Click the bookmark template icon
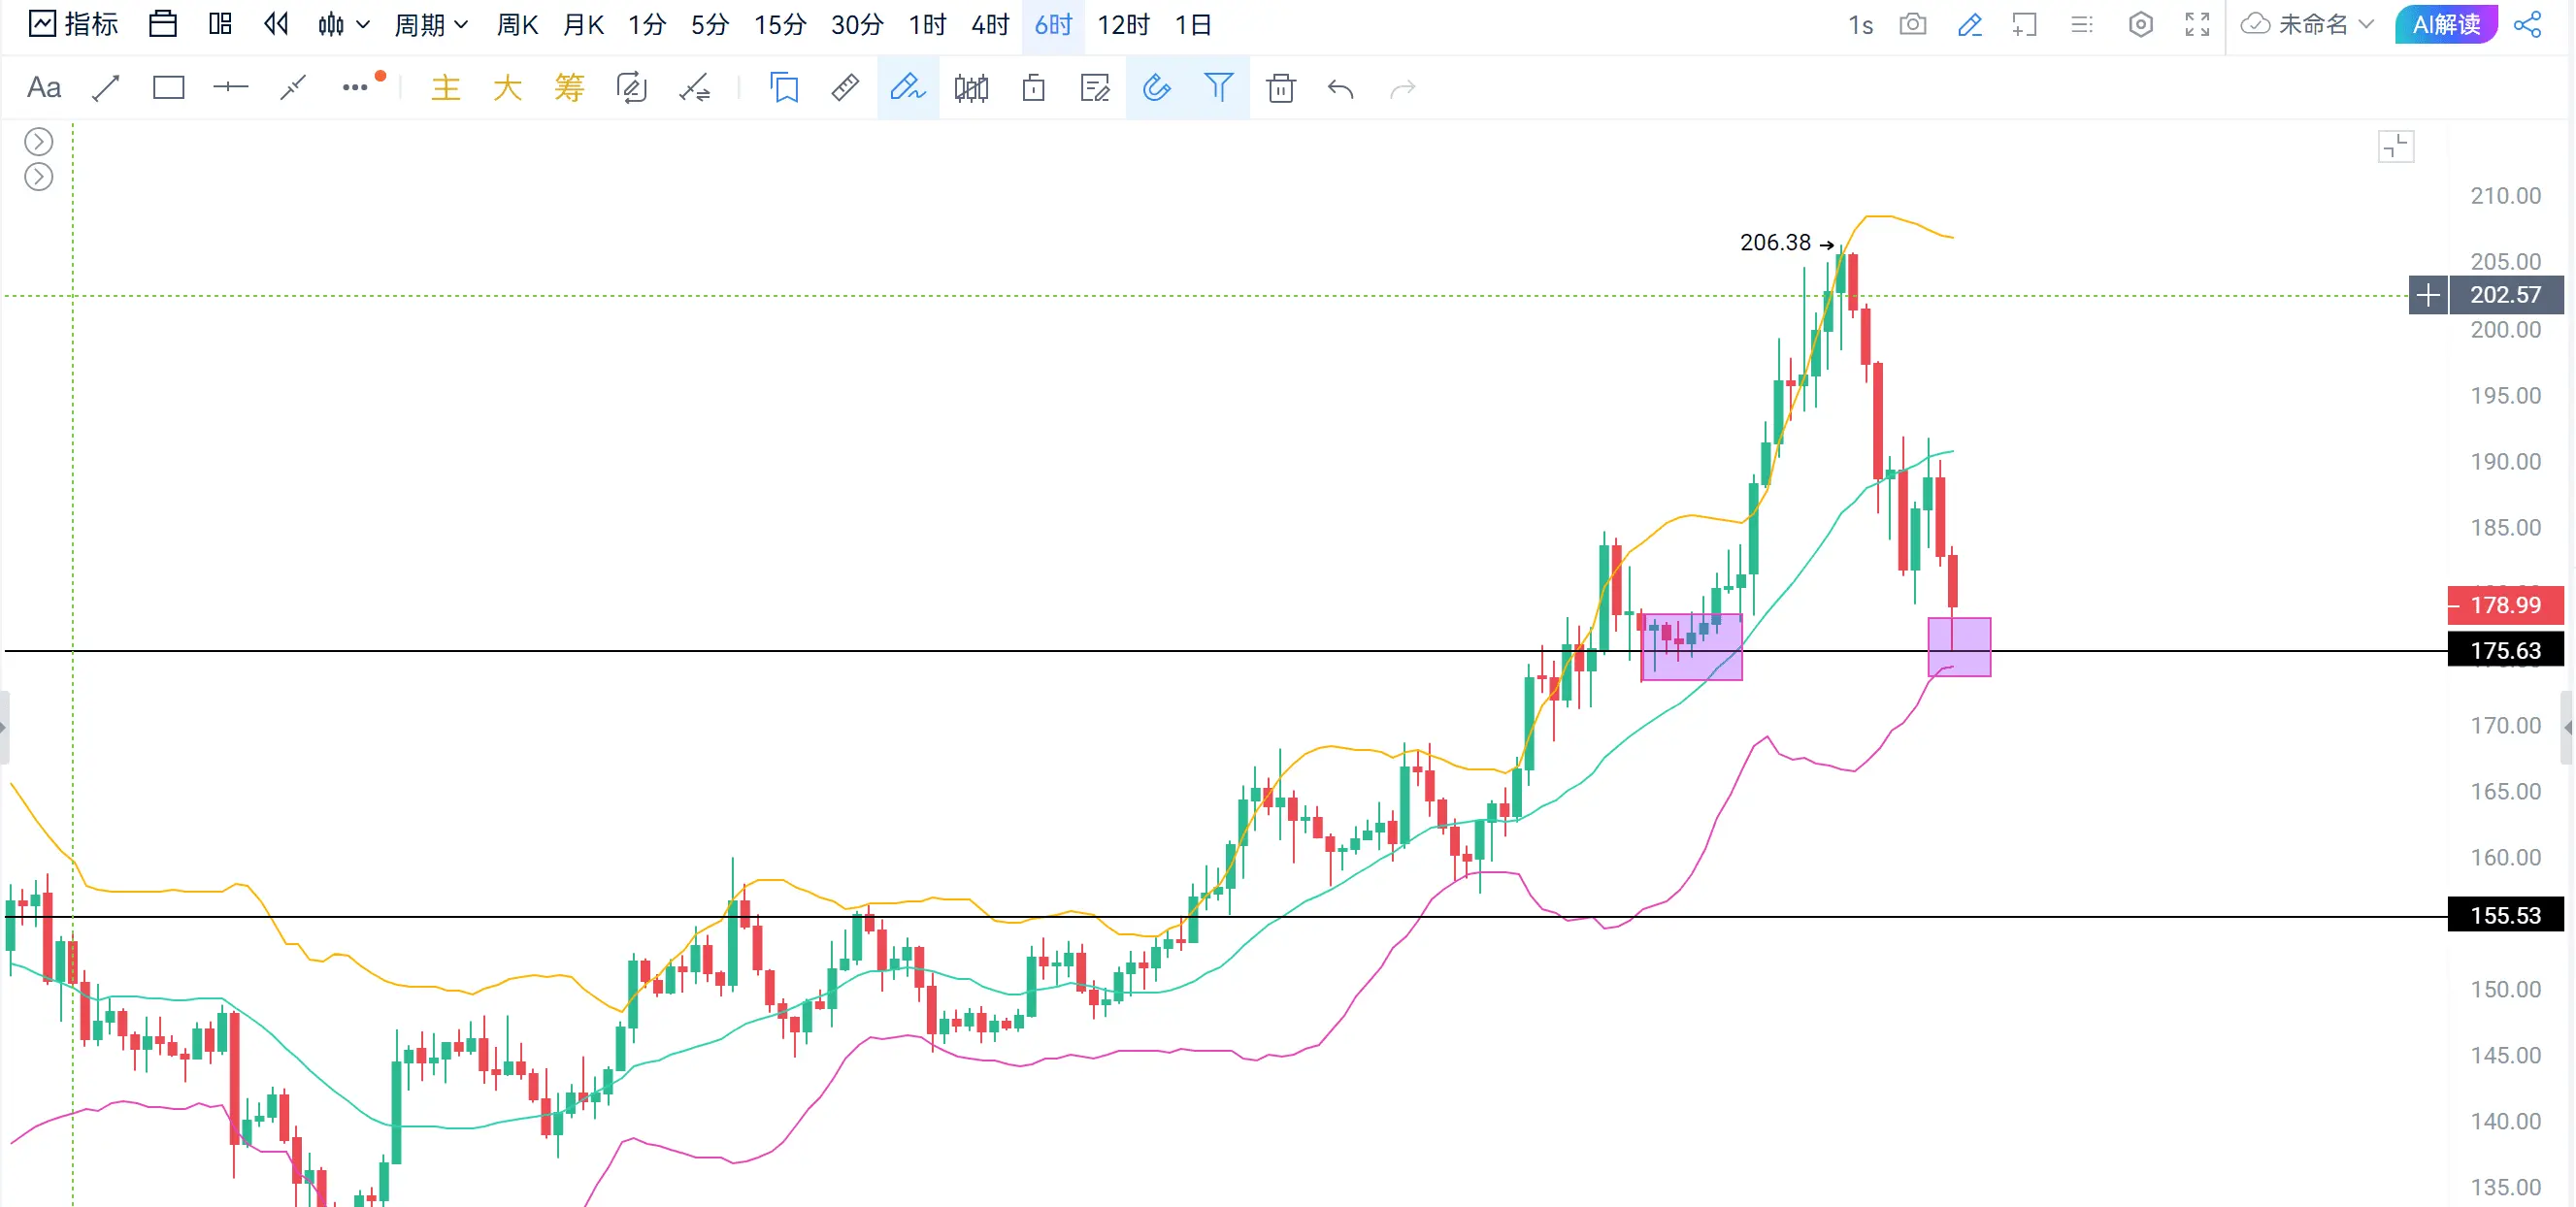This screenshot has width=2576, height=1207. point(784,88)
